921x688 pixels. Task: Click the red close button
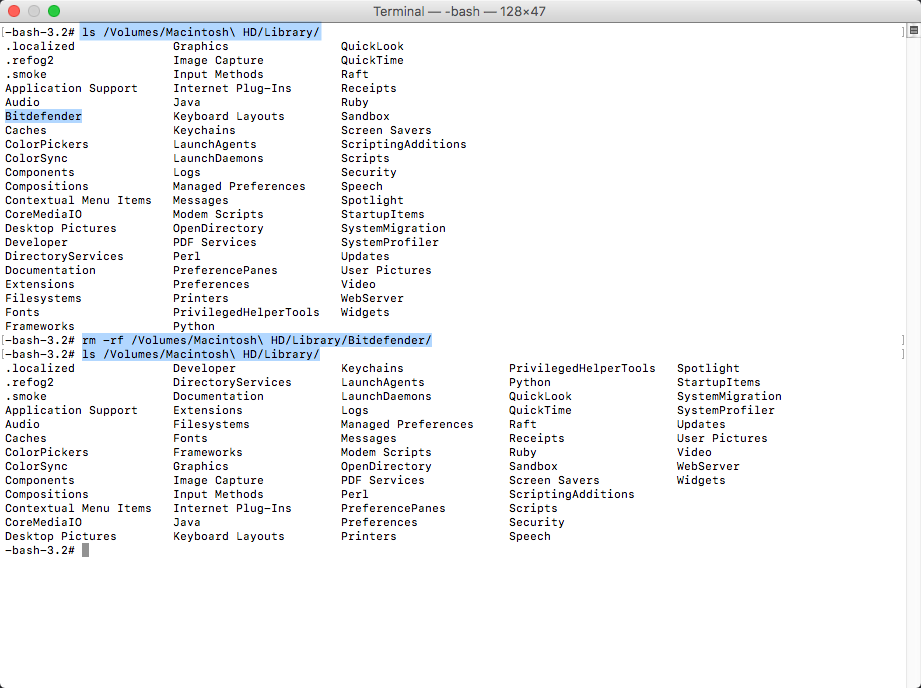12,11
